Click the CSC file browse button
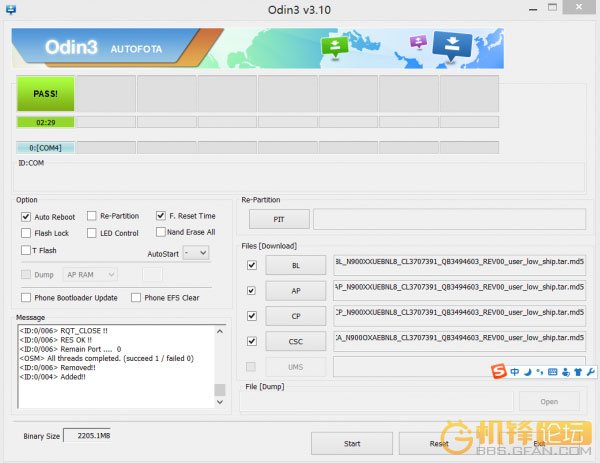This screenshot has width=600, height=463. coord(296,341)
